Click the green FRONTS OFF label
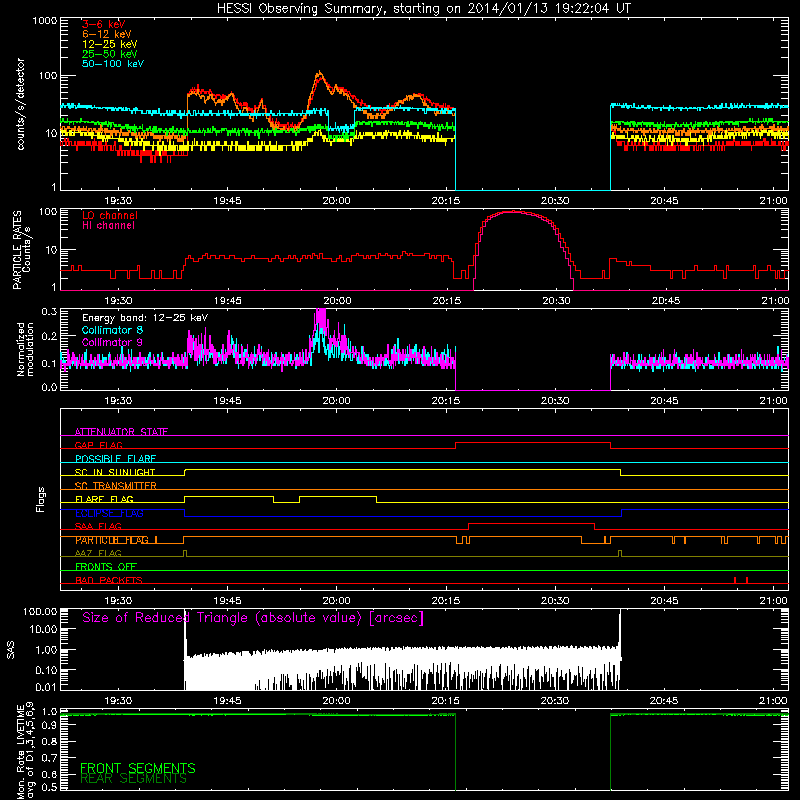 (x=106, y=567)
